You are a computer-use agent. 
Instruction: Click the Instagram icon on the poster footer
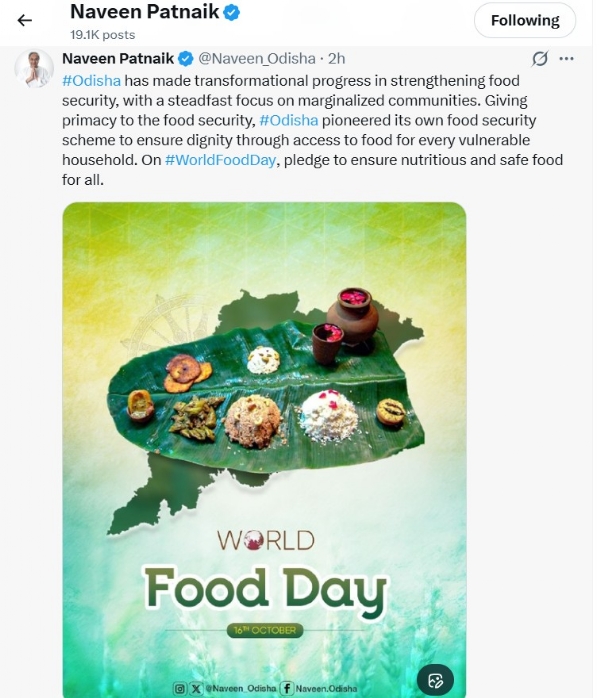pyautogui.click(x=179, y=689)
